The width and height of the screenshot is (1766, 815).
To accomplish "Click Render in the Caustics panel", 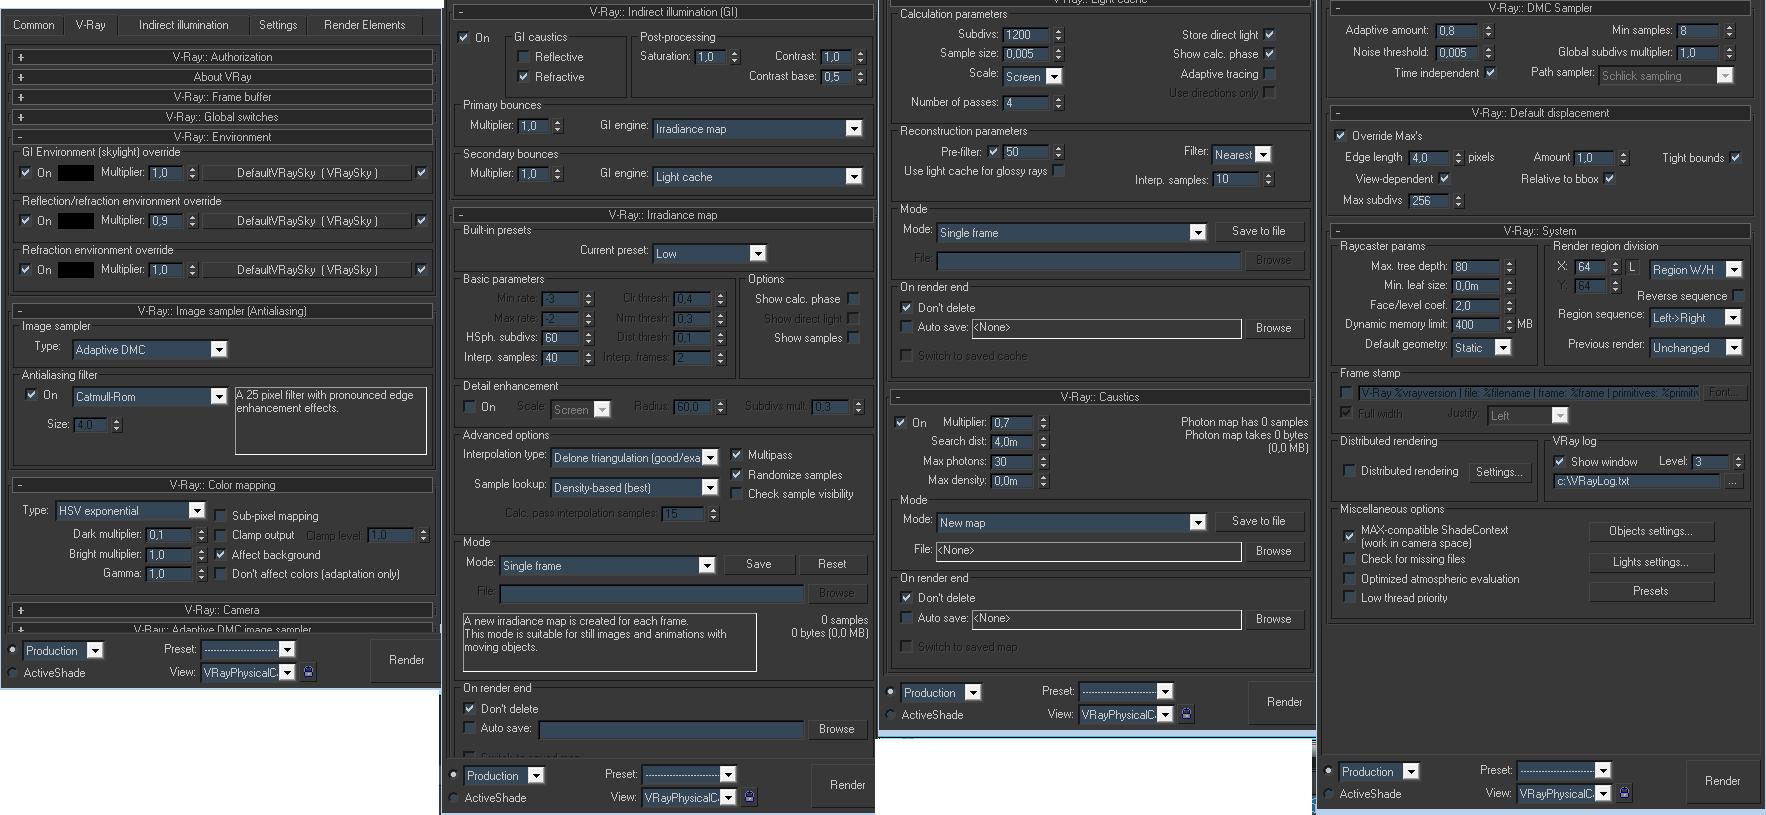I will 1284,702.
